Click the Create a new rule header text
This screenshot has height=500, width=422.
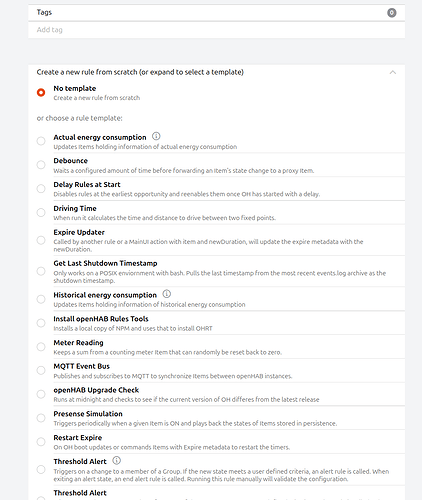pos(140,72)
